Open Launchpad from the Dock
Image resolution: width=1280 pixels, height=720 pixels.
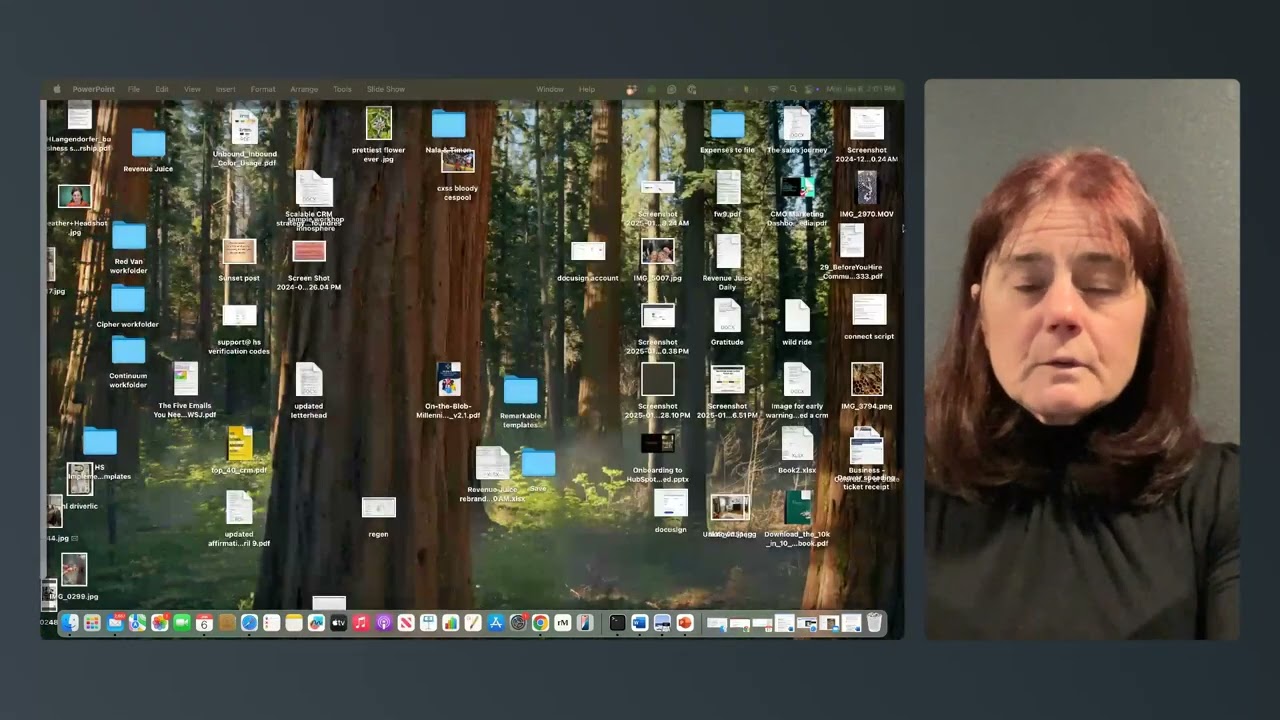pyautogui.click(x=92, y=623)
